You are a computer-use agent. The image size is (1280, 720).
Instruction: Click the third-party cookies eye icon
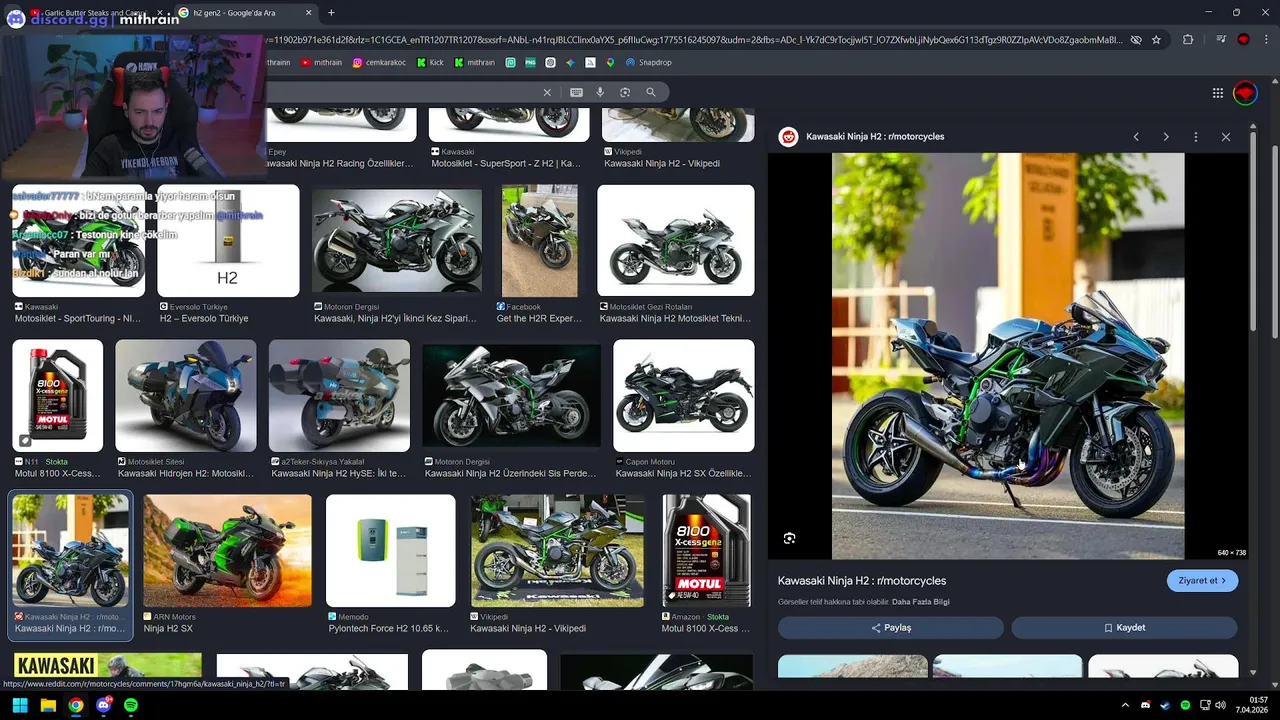coord(1136,40)
